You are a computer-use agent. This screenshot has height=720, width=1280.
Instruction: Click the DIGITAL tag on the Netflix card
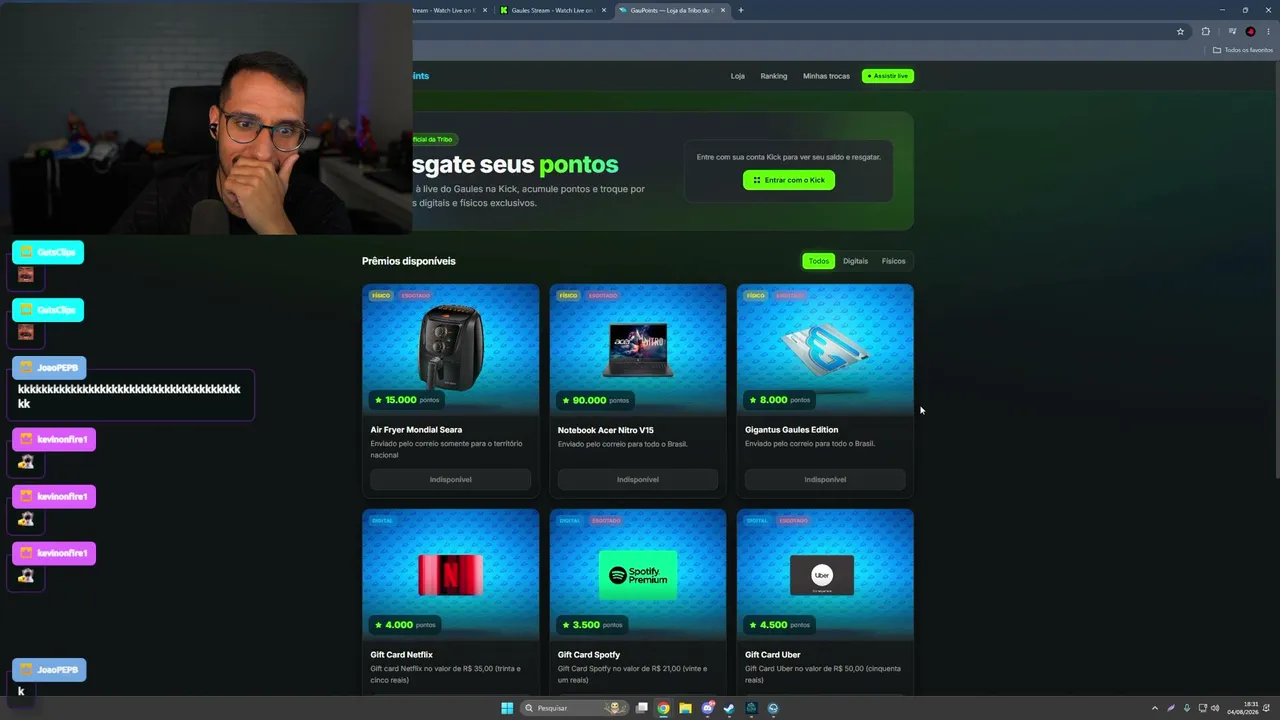382,521
